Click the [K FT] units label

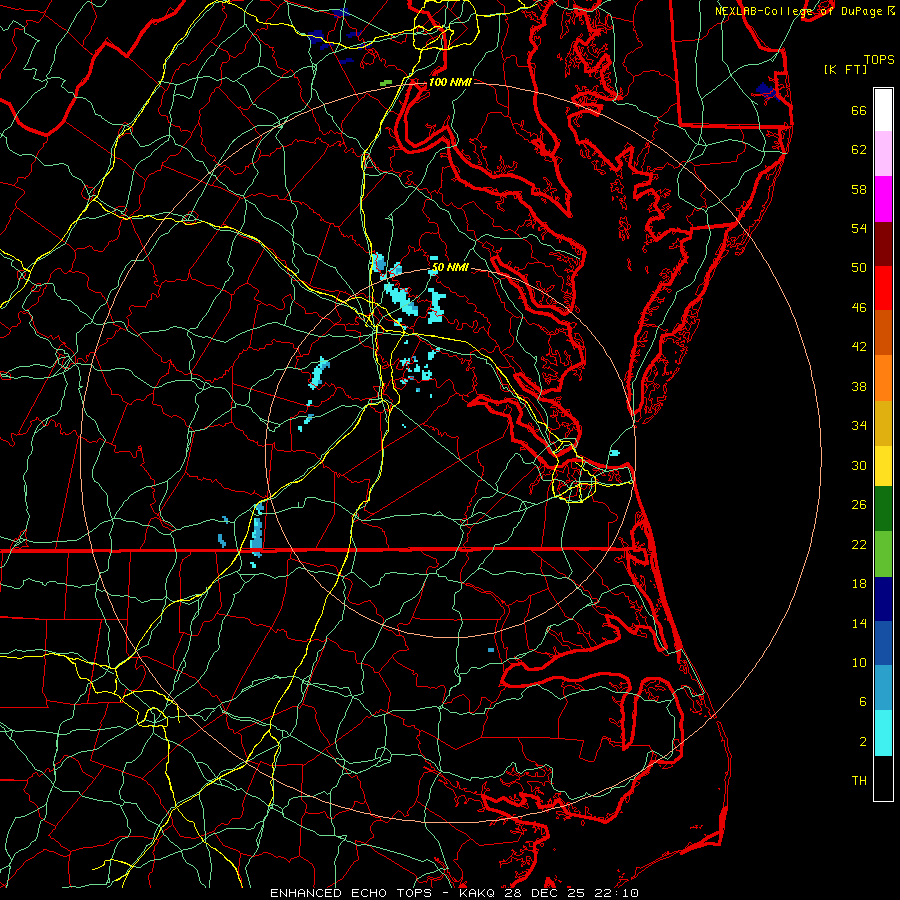click(845, 69)
